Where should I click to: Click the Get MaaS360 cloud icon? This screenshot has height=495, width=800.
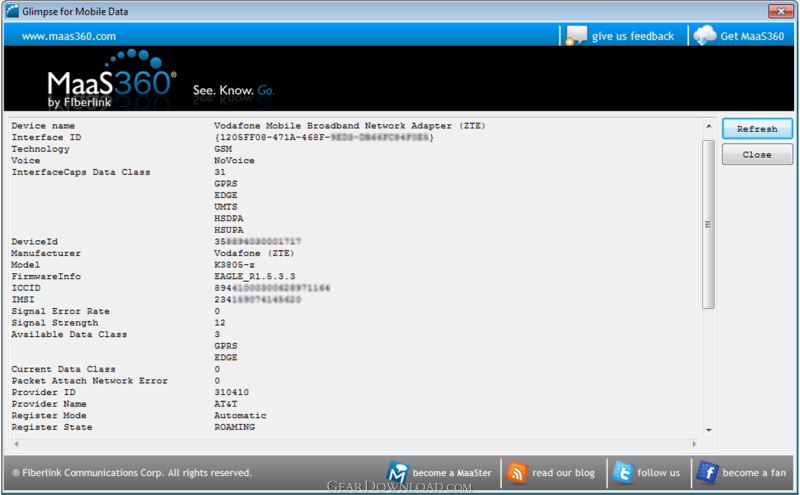705,36
